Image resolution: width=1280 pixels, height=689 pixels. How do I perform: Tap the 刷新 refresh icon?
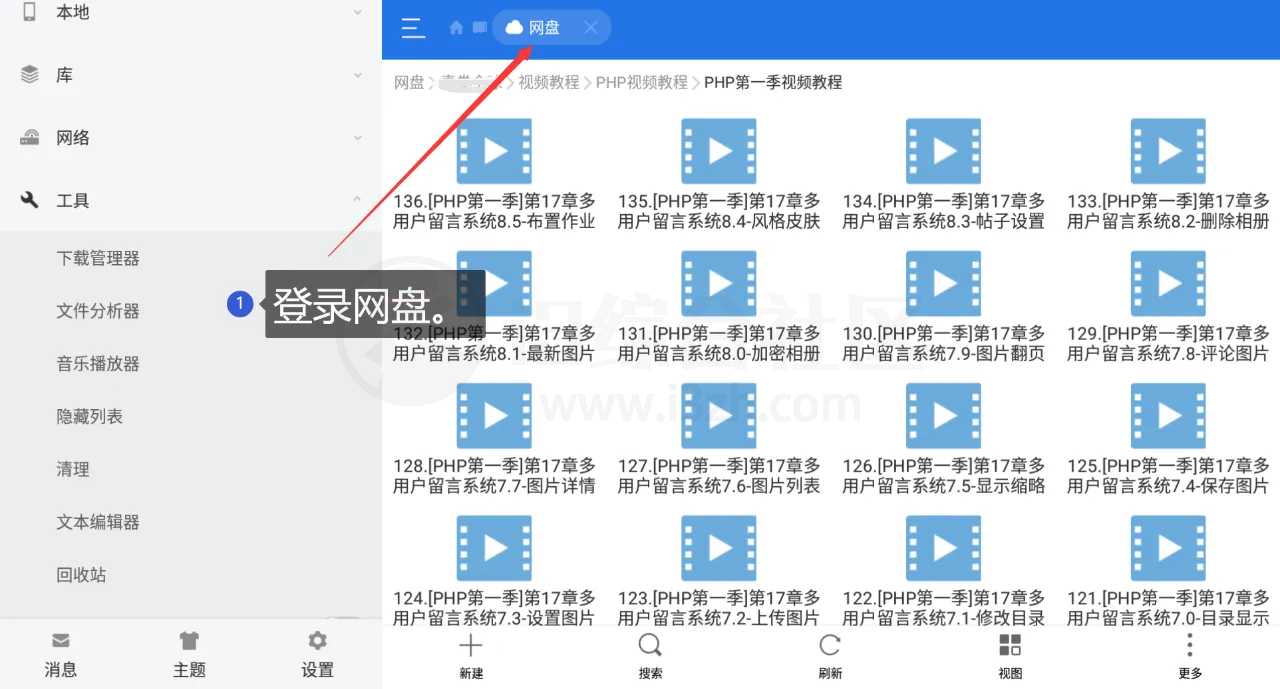(x=830, y=644)
